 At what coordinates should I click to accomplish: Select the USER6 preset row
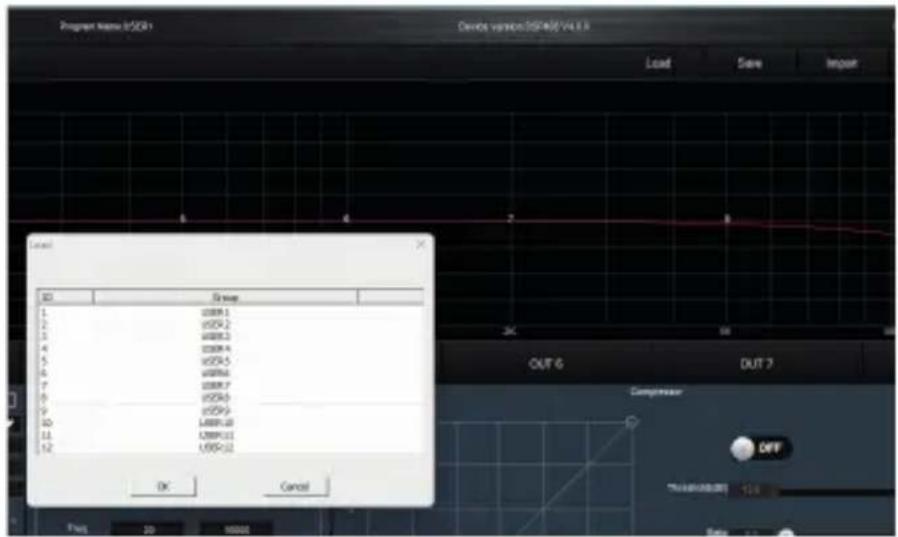[231, 373]
